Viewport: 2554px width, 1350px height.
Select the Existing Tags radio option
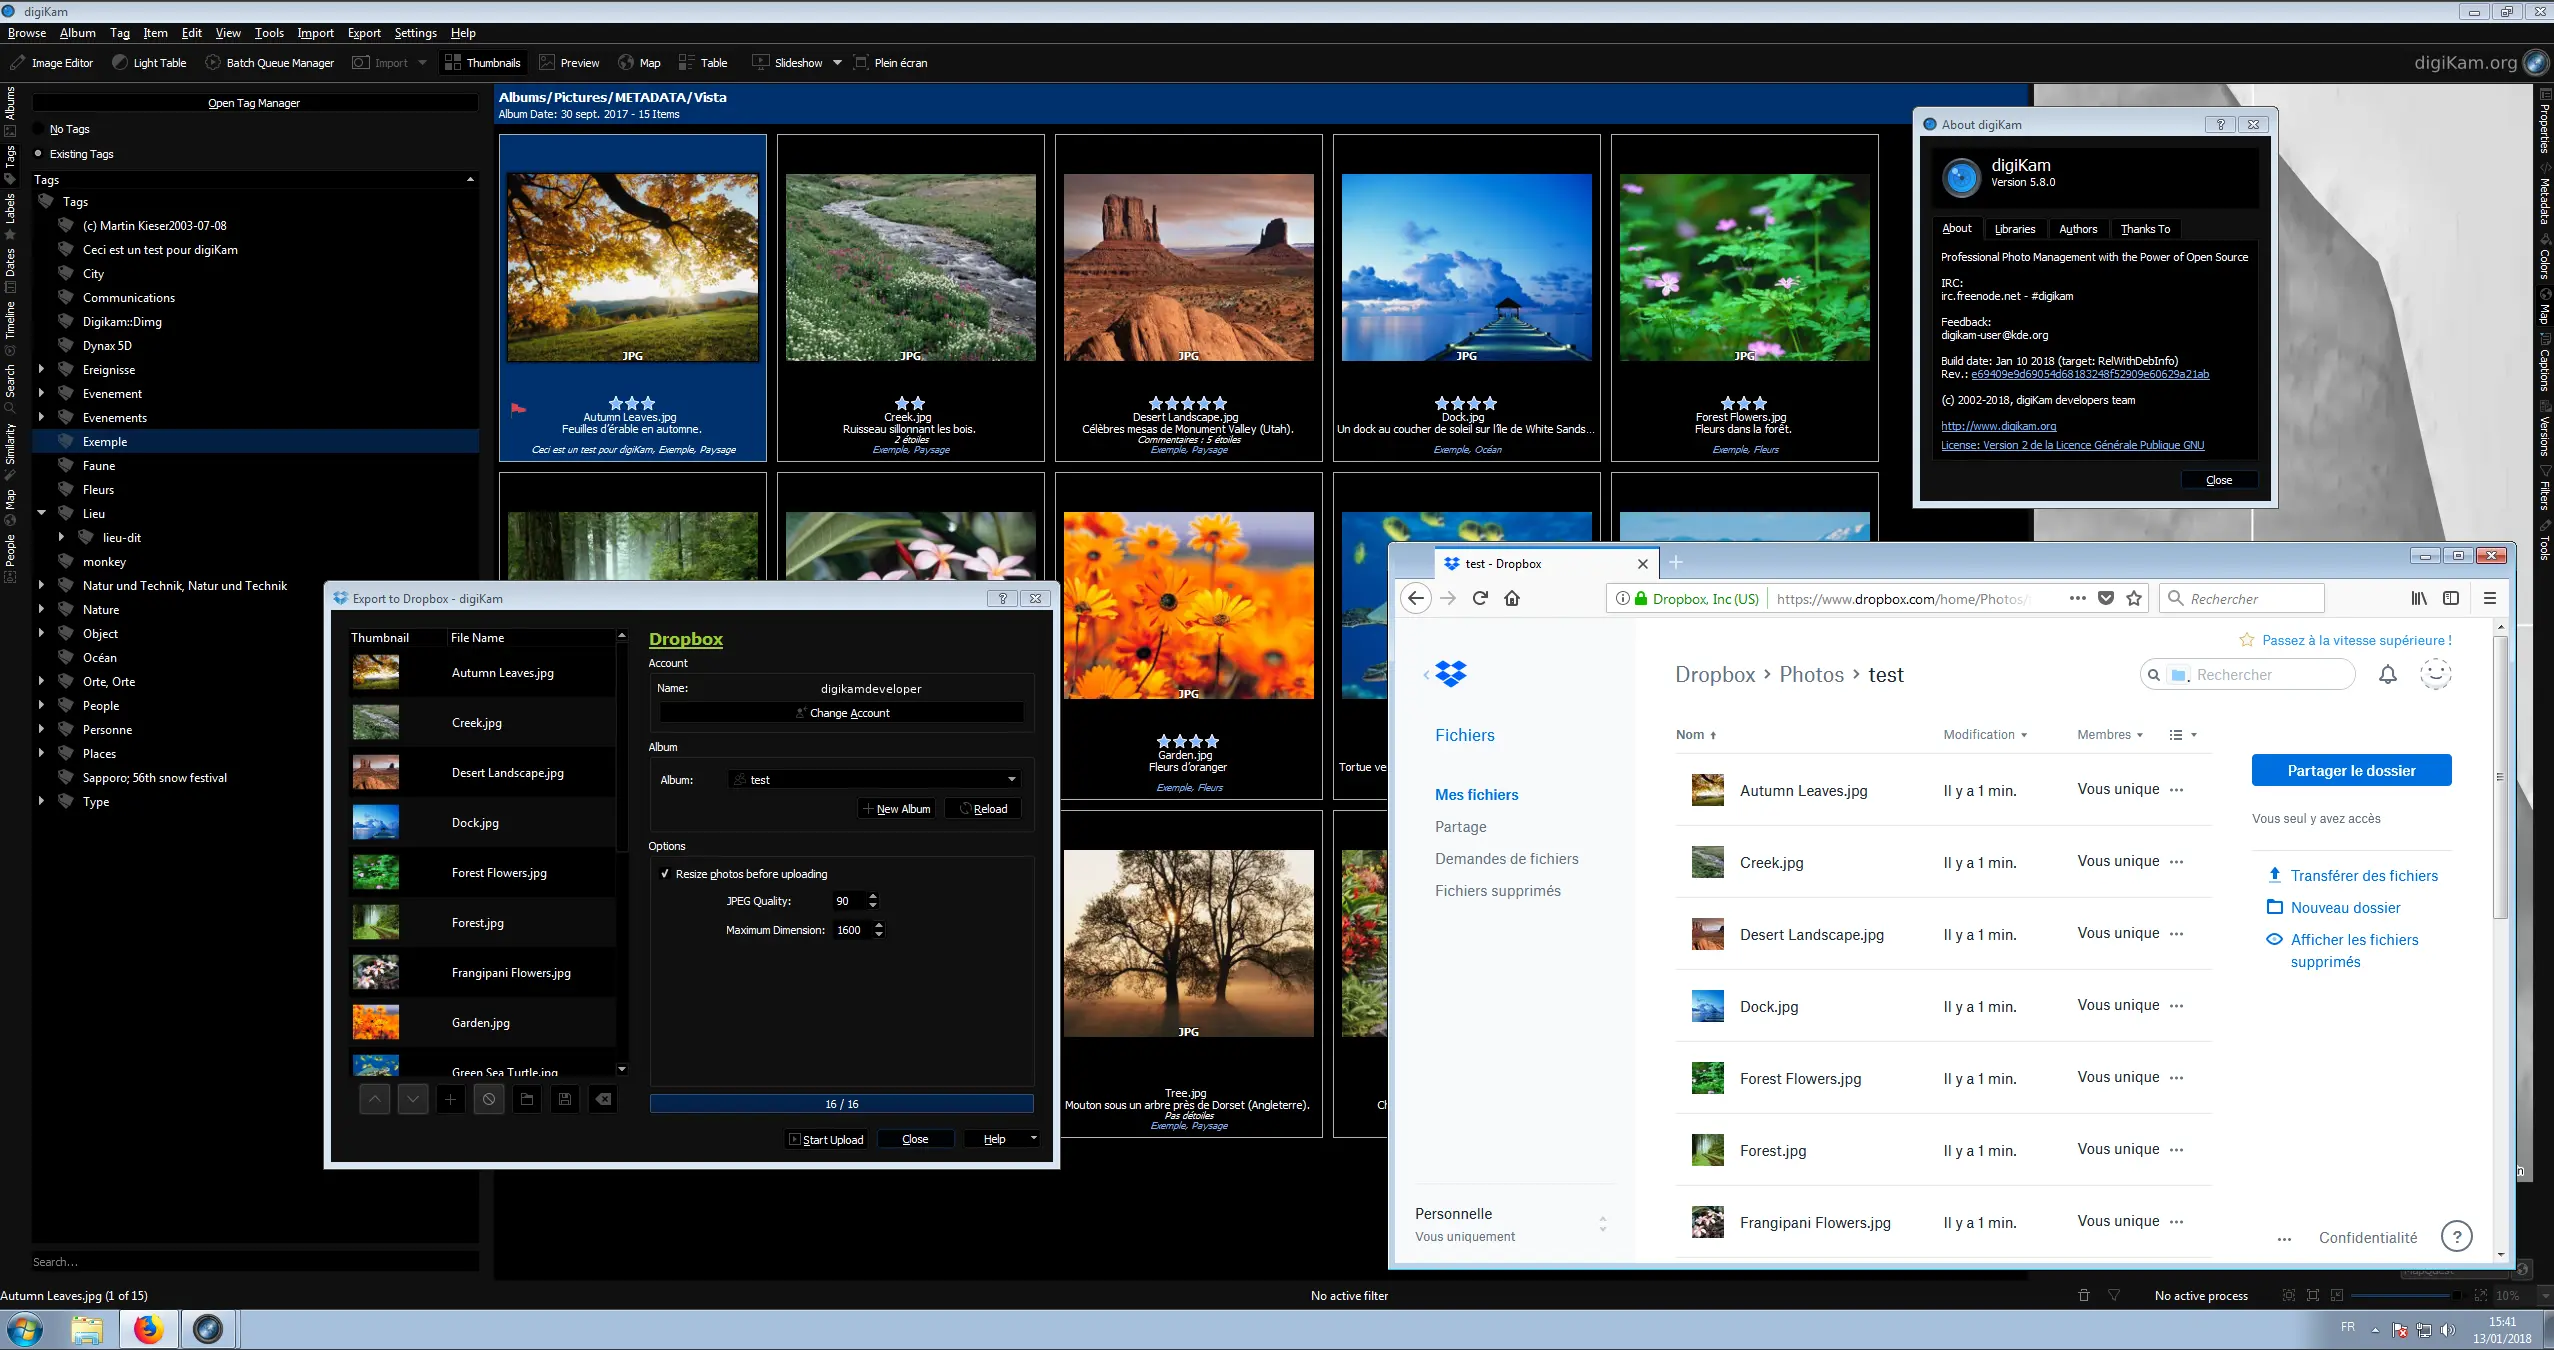(39, 154)
